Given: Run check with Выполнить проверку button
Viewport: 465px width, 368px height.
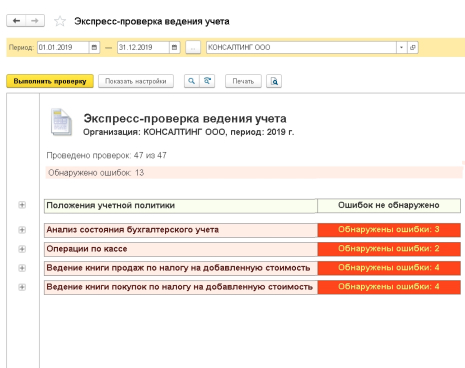Looking at the screenshot, I should (50, 81).
